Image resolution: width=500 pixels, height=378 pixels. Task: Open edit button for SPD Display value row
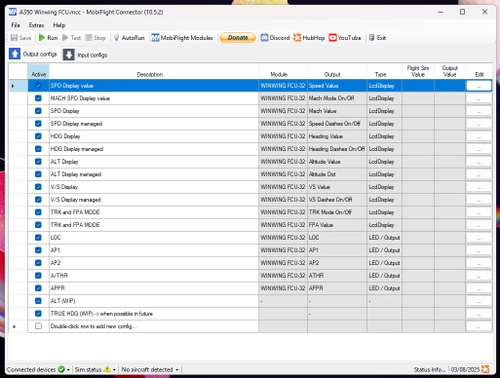point(479,86)
